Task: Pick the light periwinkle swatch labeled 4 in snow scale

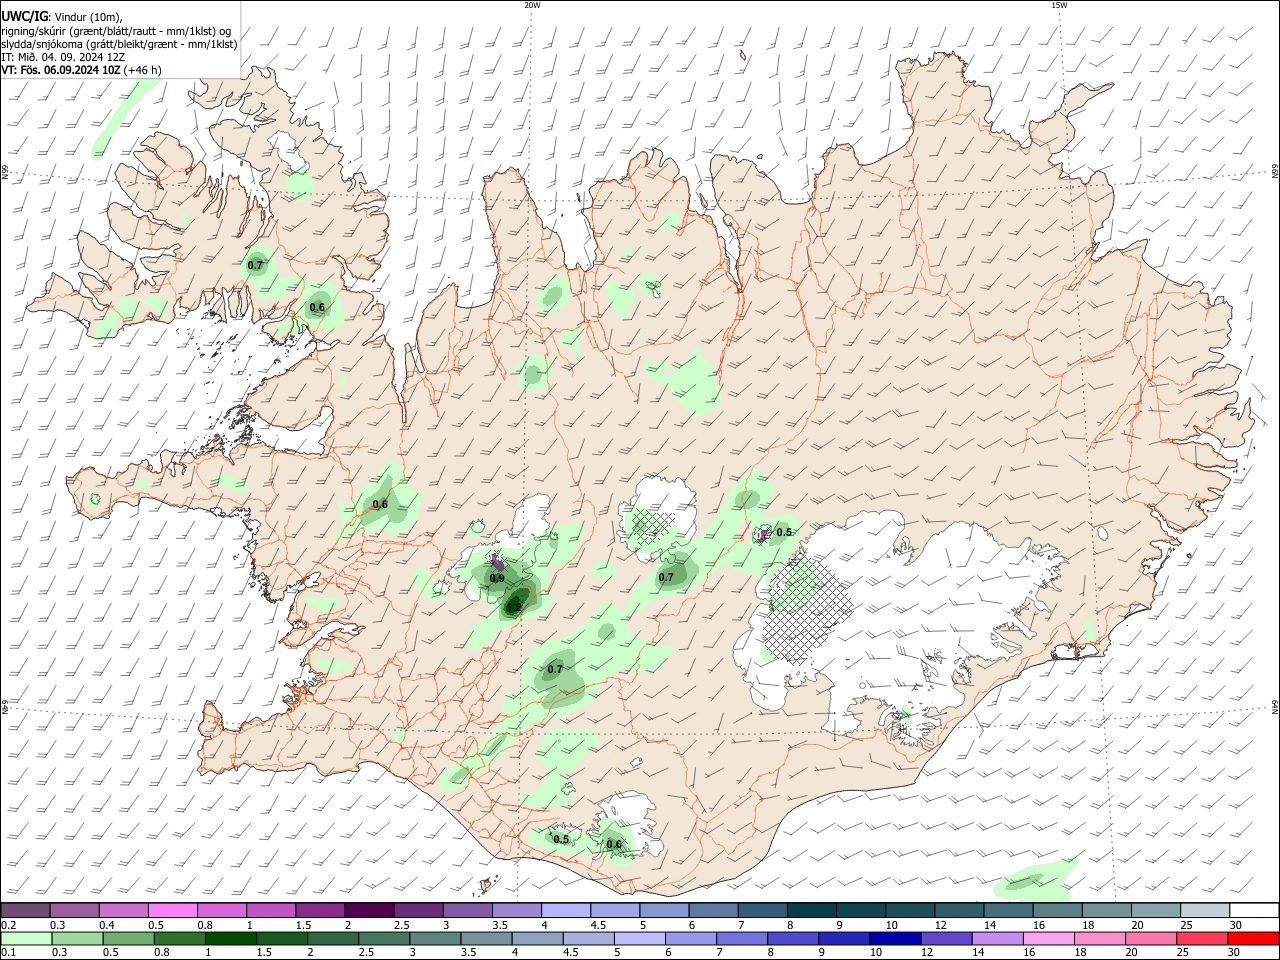Action: click(566, 910)
